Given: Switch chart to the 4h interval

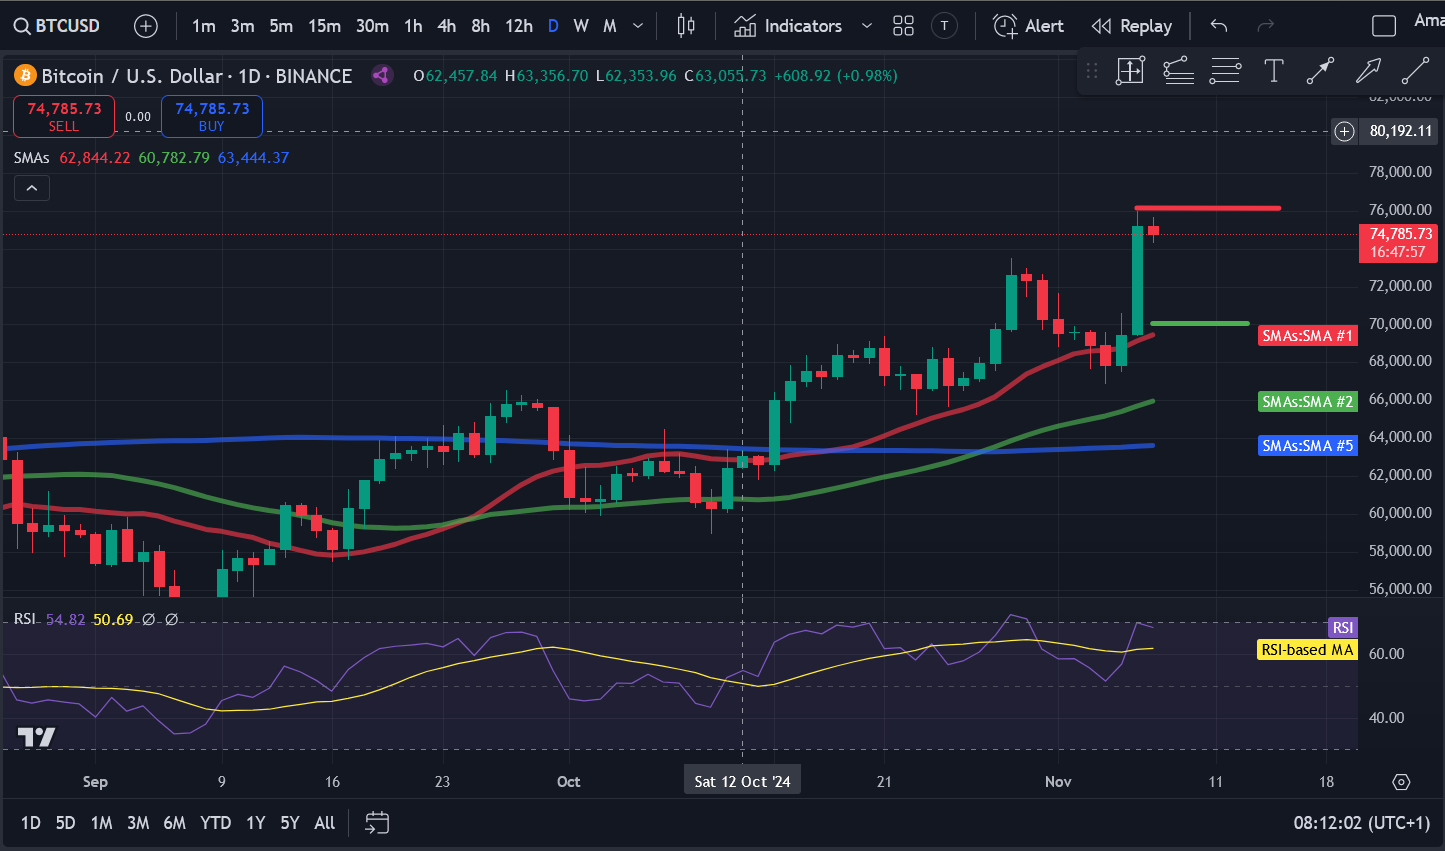Looking at the screenshot, I should point(447,26).
